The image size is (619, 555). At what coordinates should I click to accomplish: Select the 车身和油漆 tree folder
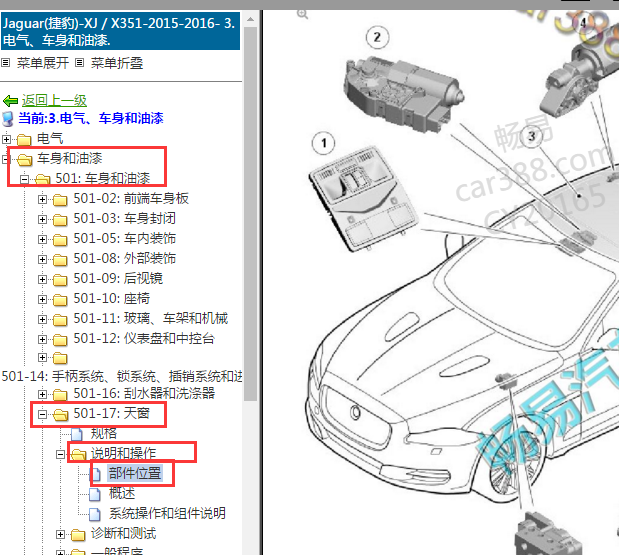tap(69, 158)
